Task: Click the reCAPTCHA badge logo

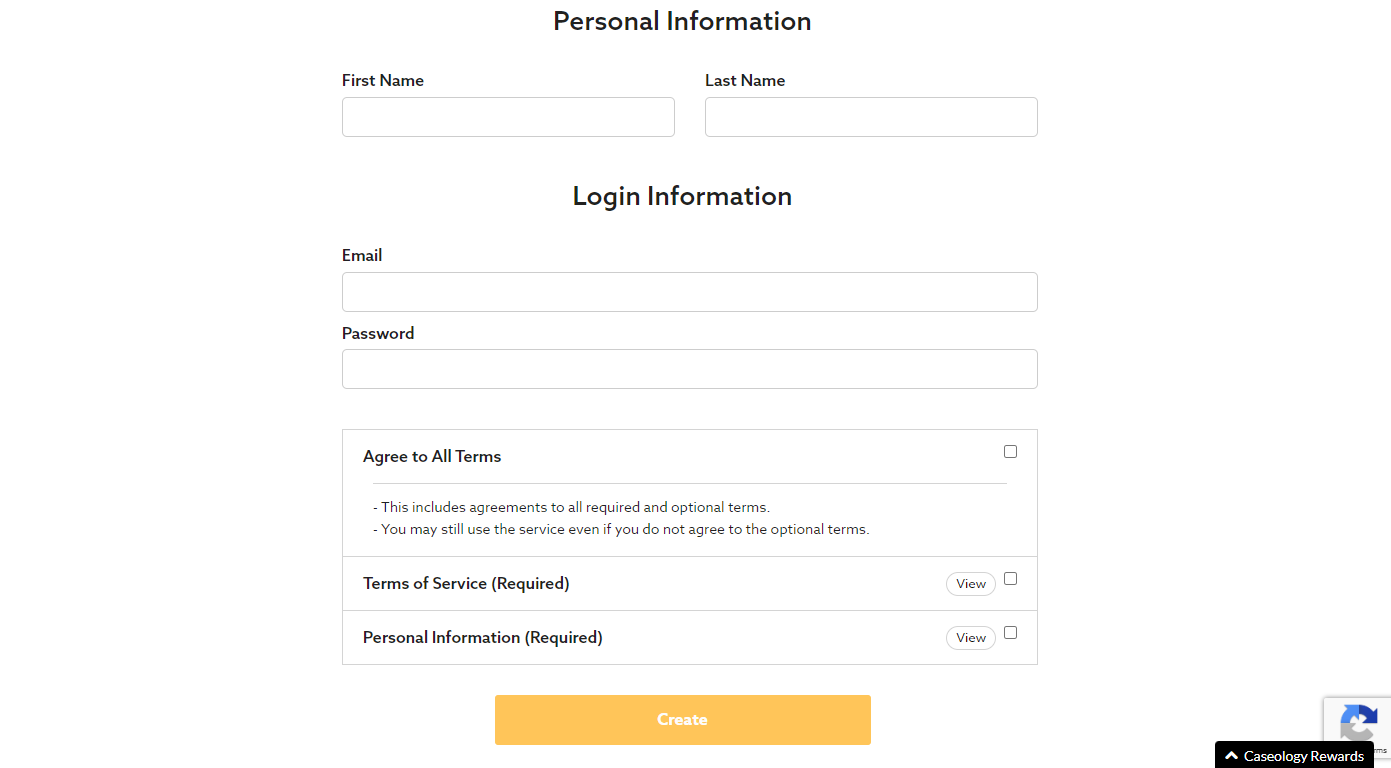Action: point(1359,723)
